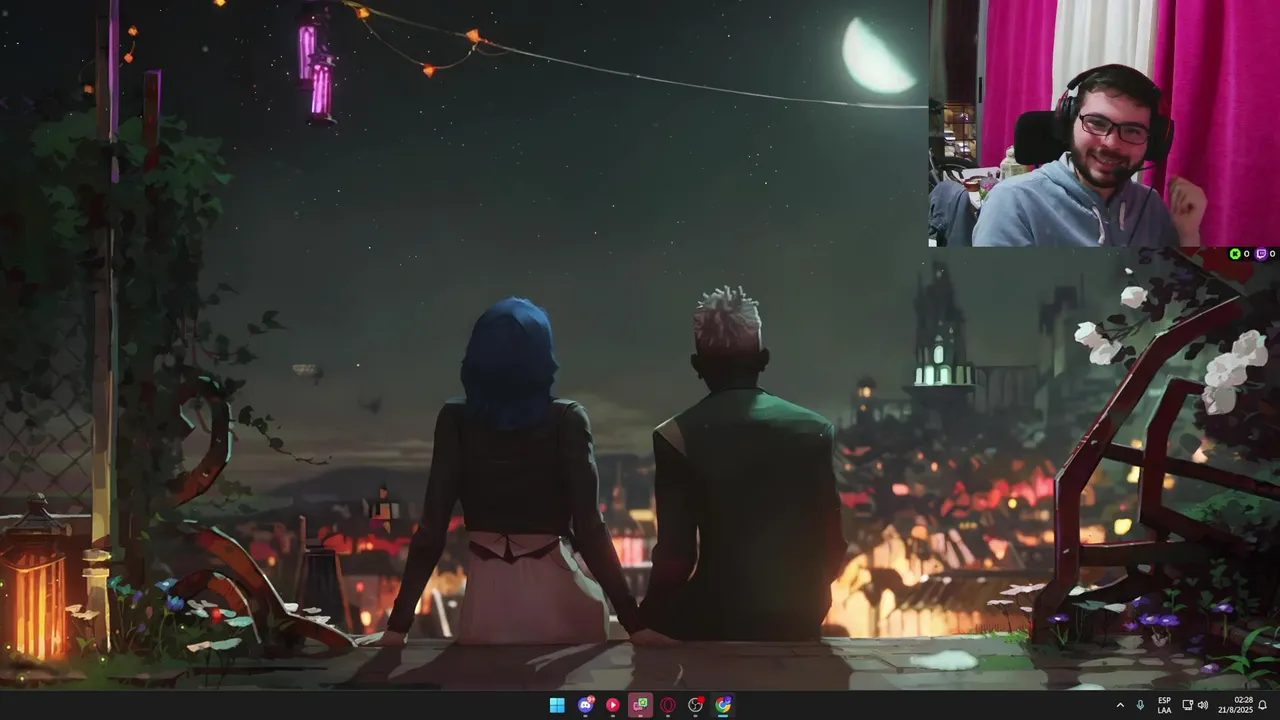Open the clock showing 02:28
Screen dimensions: 1280x720
[x=1235, y=705]
